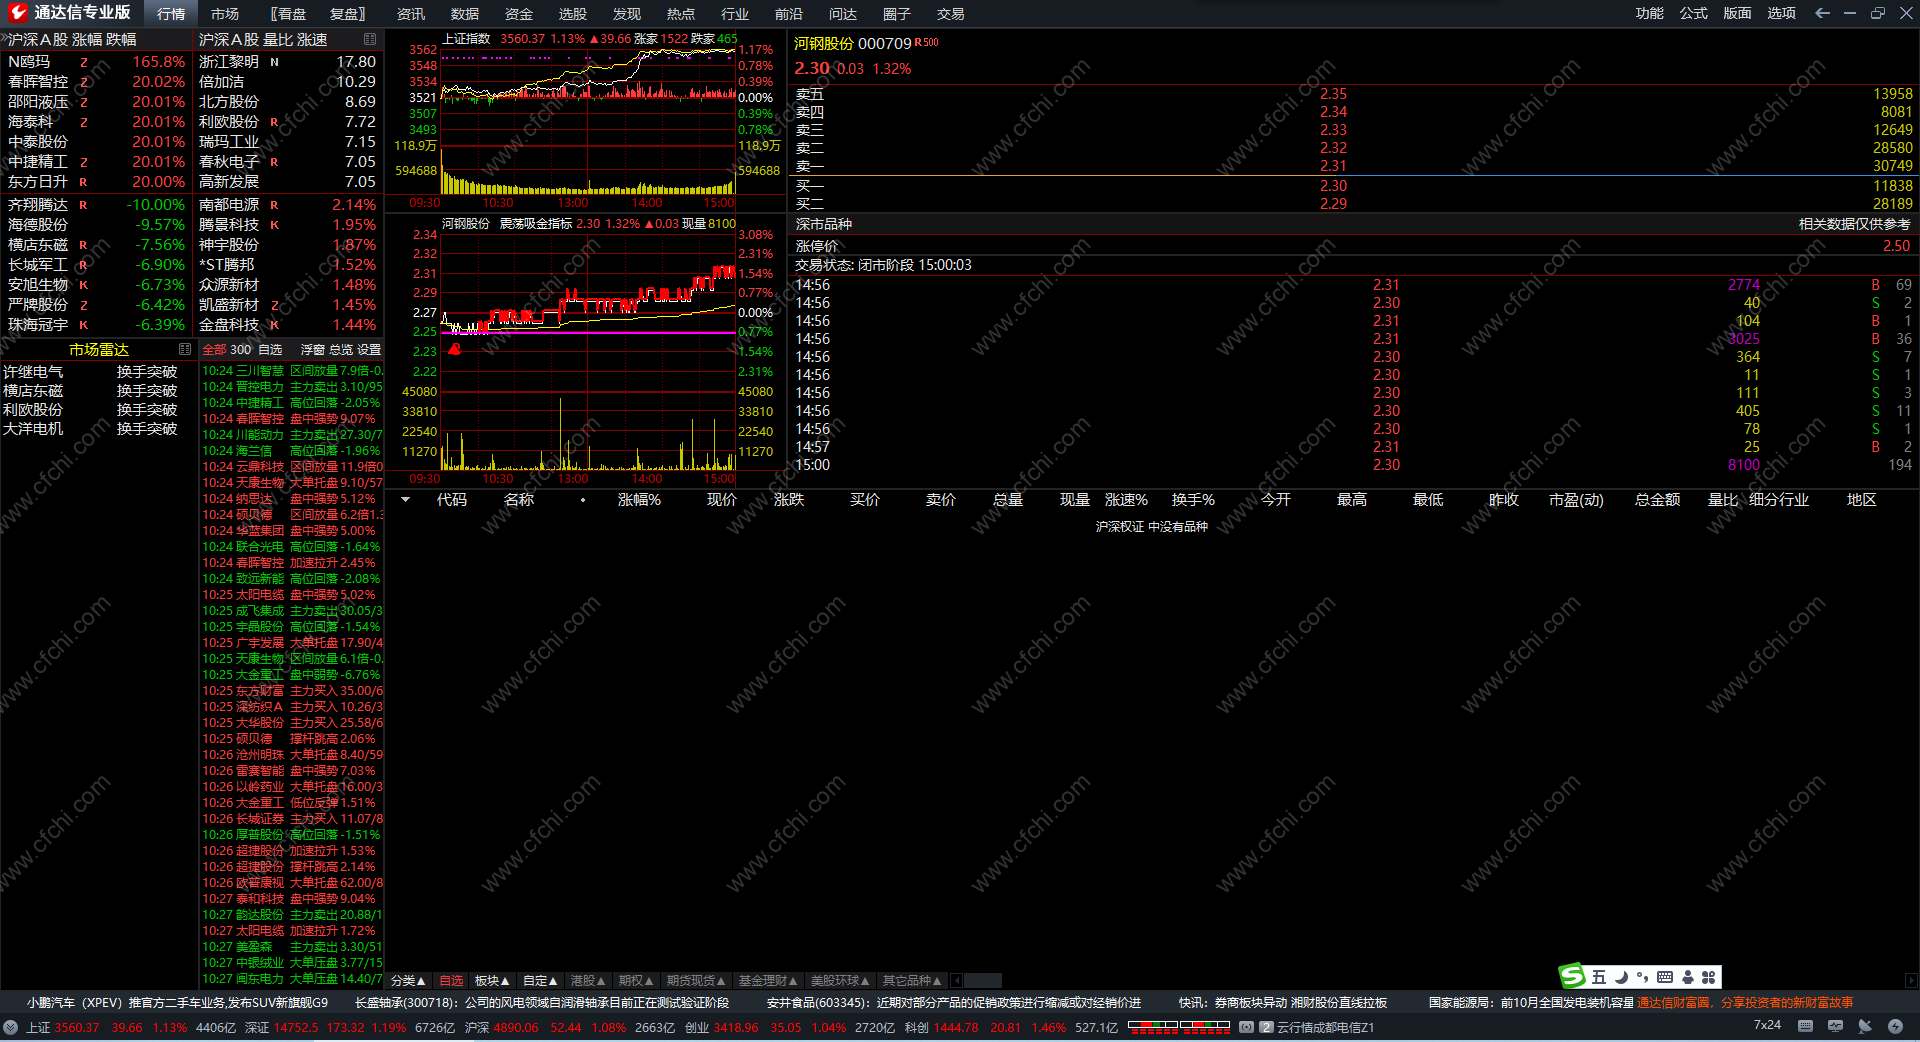Select the 浙江黎明 row in the 量比 list
Screen dimensions: 1920x1042
click(x=288, y=62)
